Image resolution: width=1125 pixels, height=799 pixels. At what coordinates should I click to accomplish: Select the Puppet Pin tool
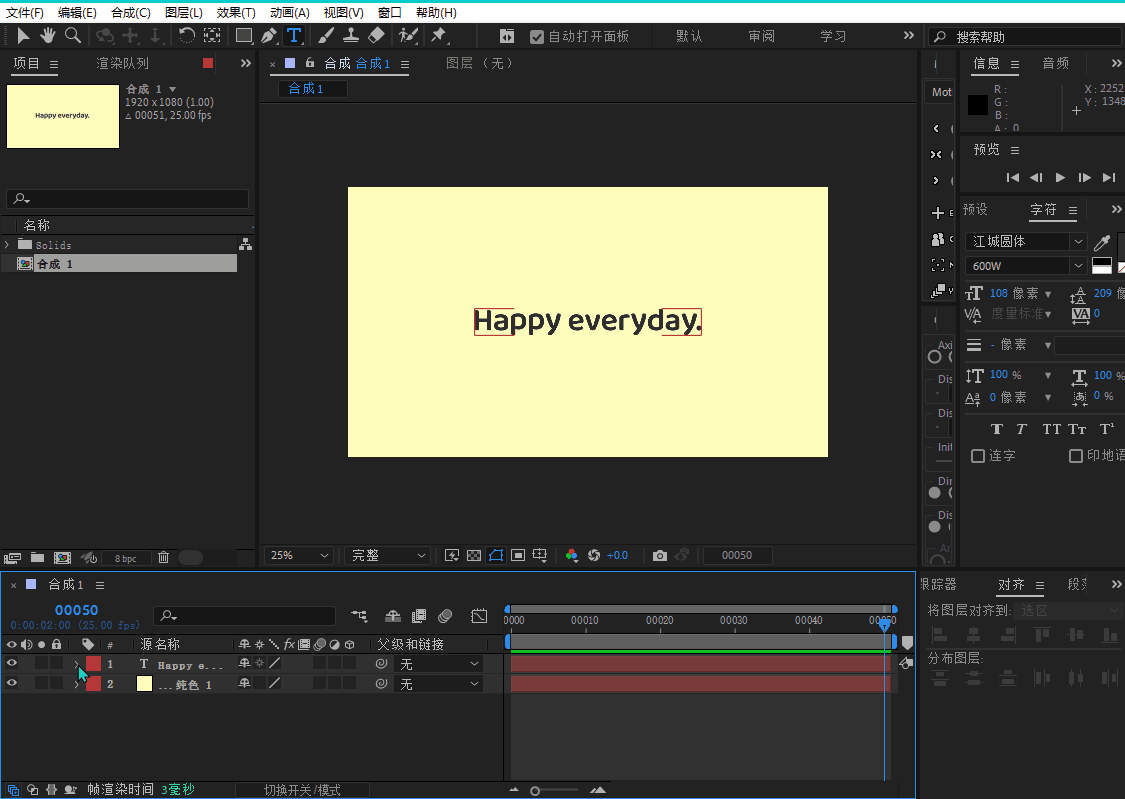[438, 36]
